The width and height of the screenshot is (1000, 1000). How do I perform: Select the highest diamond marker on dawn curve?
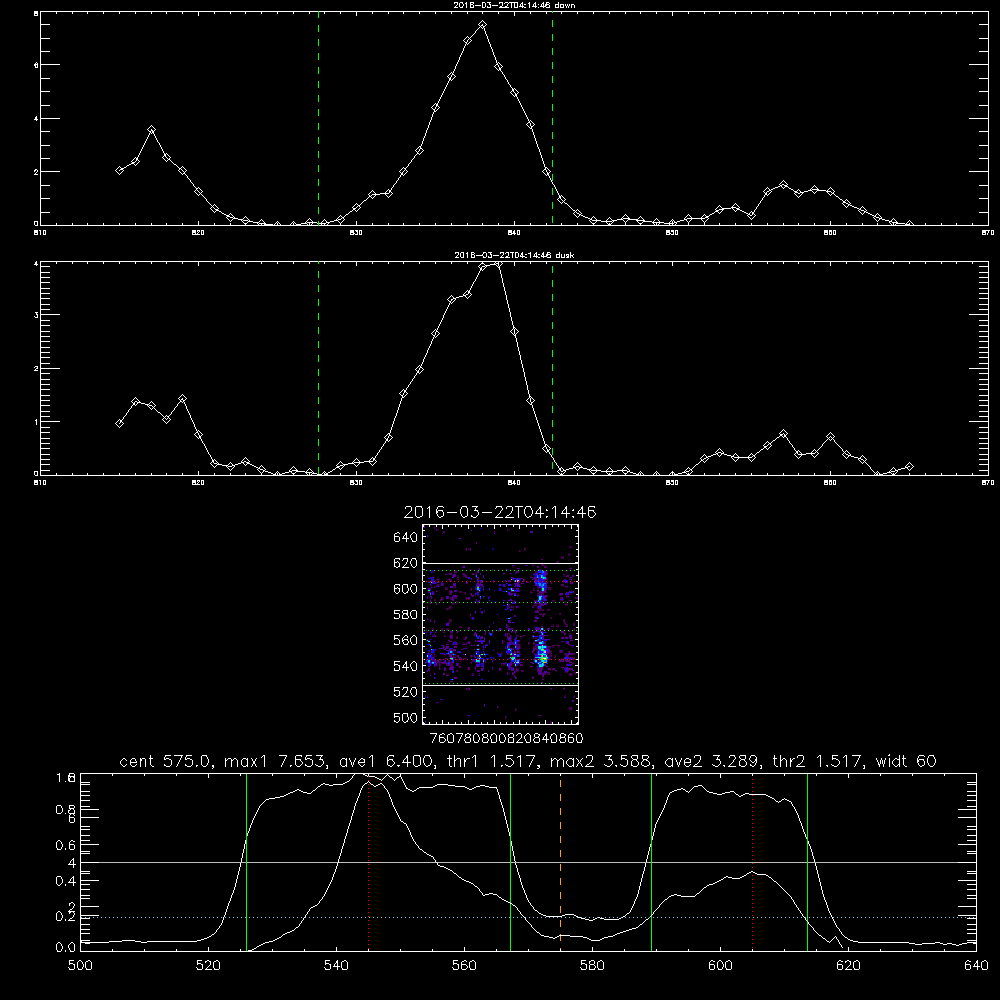pos(483,25)
